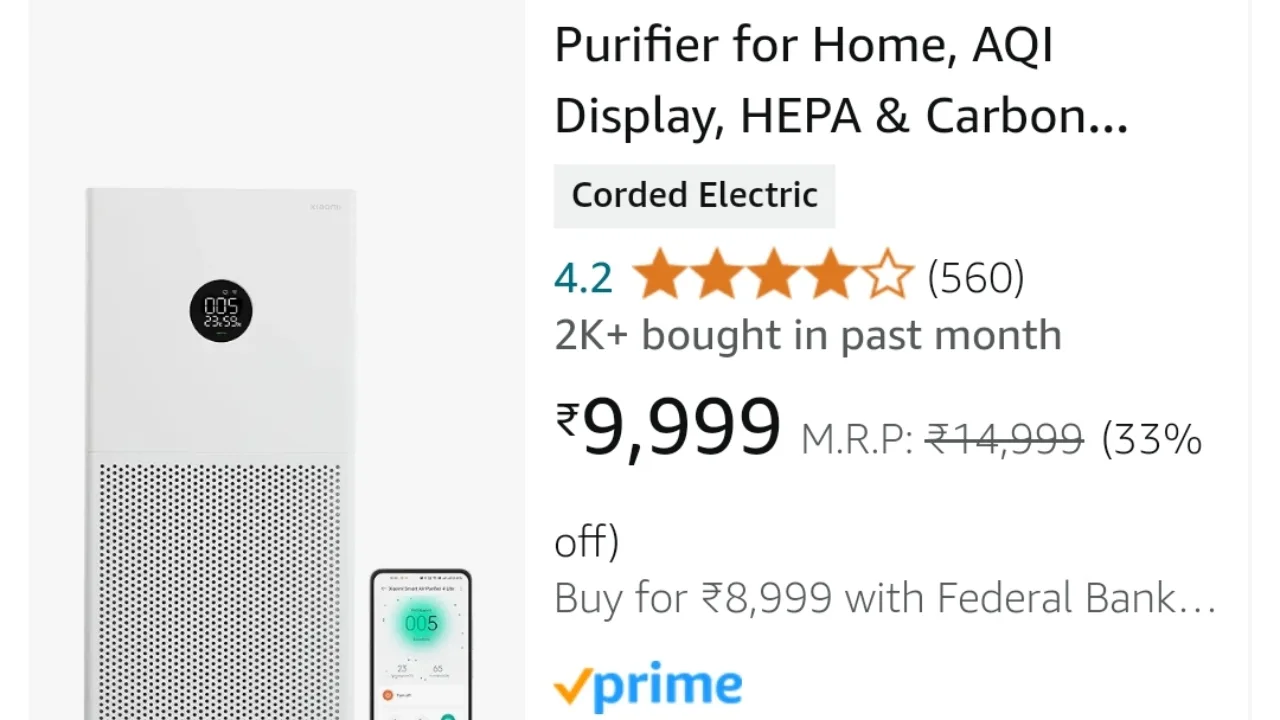Open the air purifier product title
The height and width of the screenshot is (720, 1280).
(x=841, y=80)
